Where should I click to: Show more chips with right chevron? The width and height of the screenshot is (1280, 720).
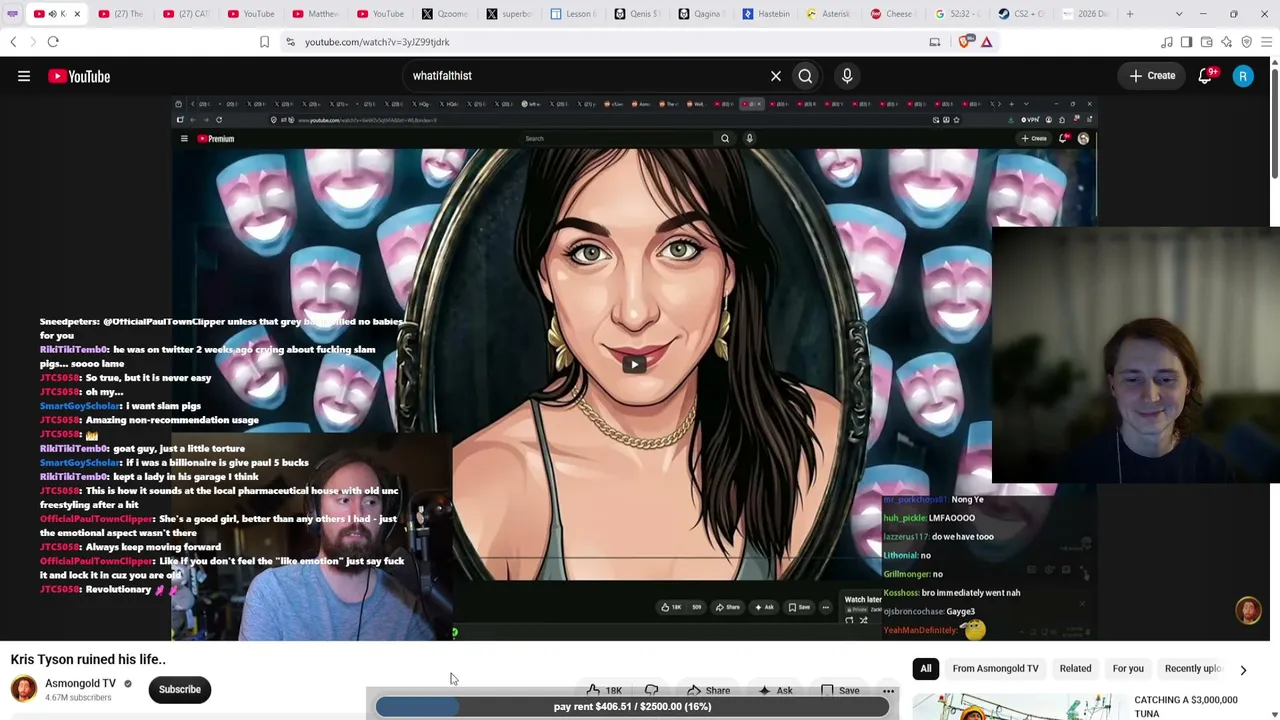click(x=1243, y=669)
